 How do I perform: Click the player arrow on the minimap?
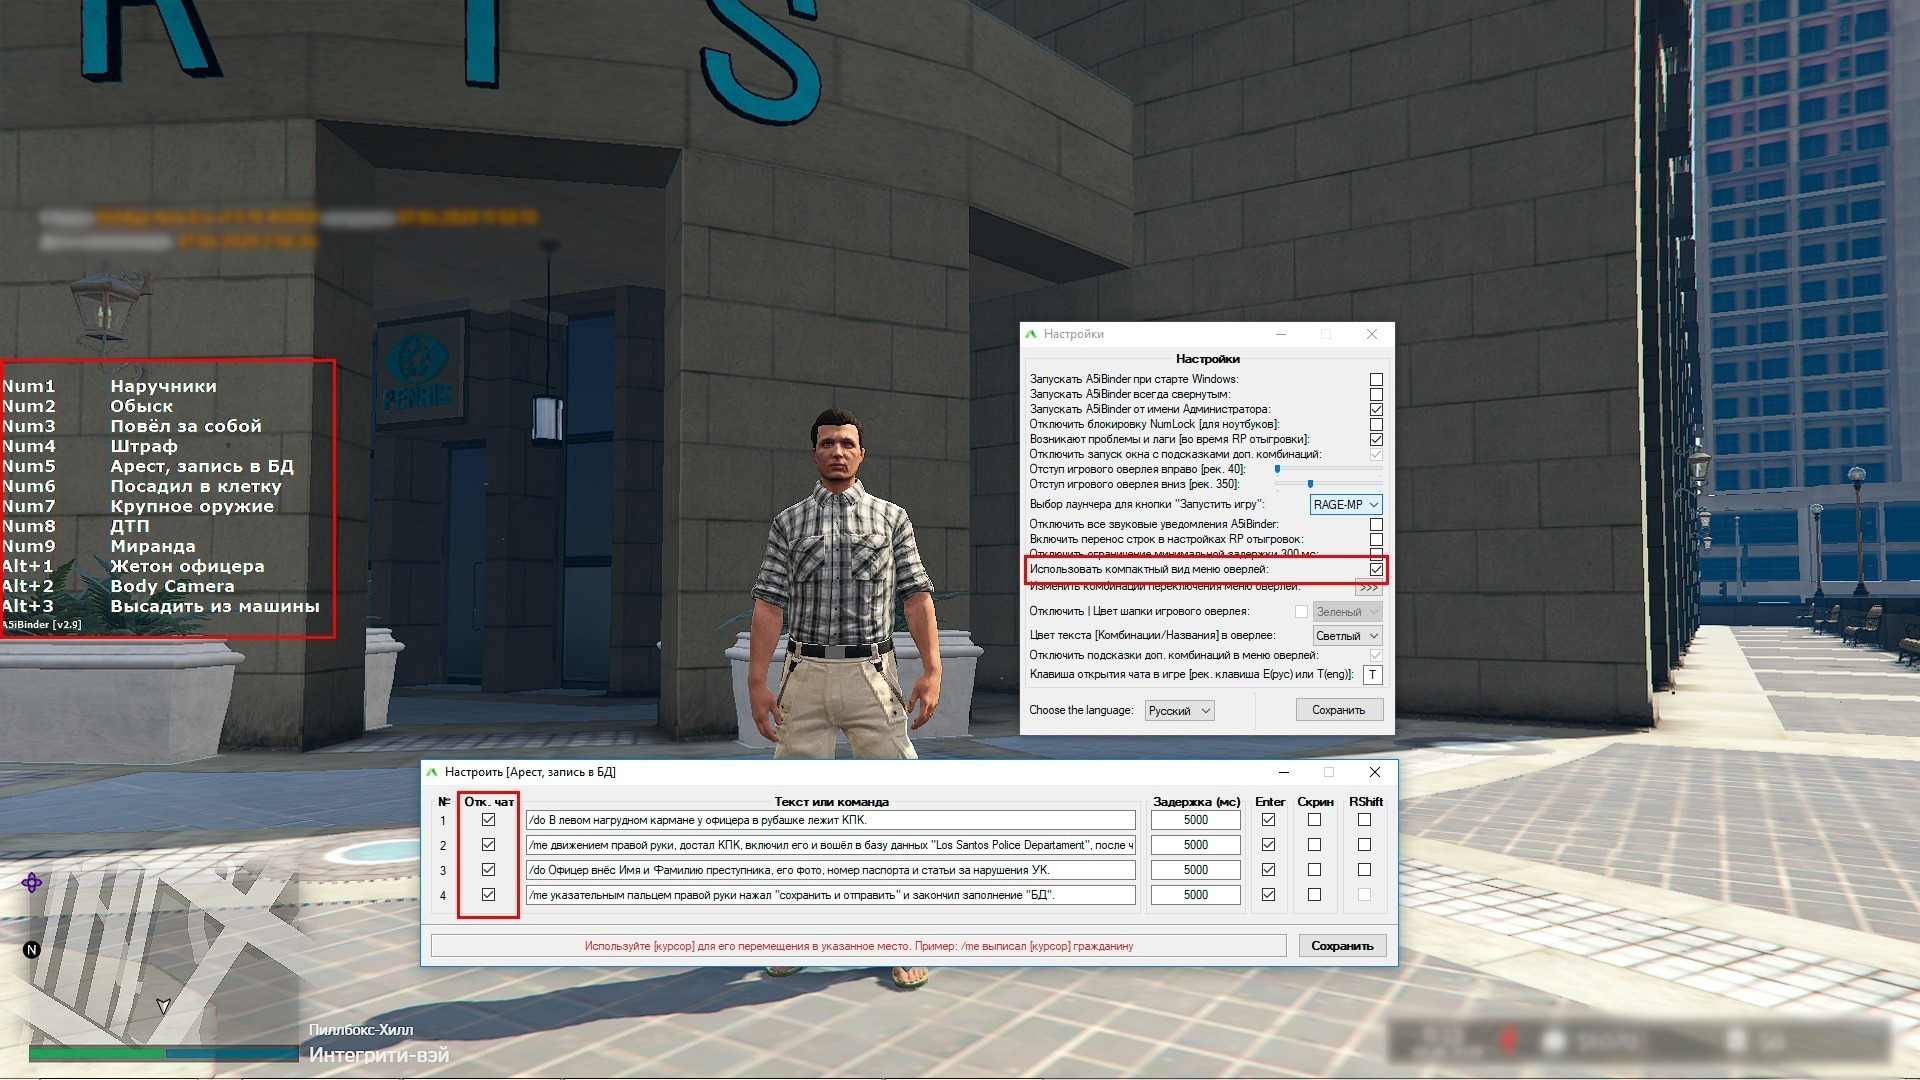[163, 1006]
